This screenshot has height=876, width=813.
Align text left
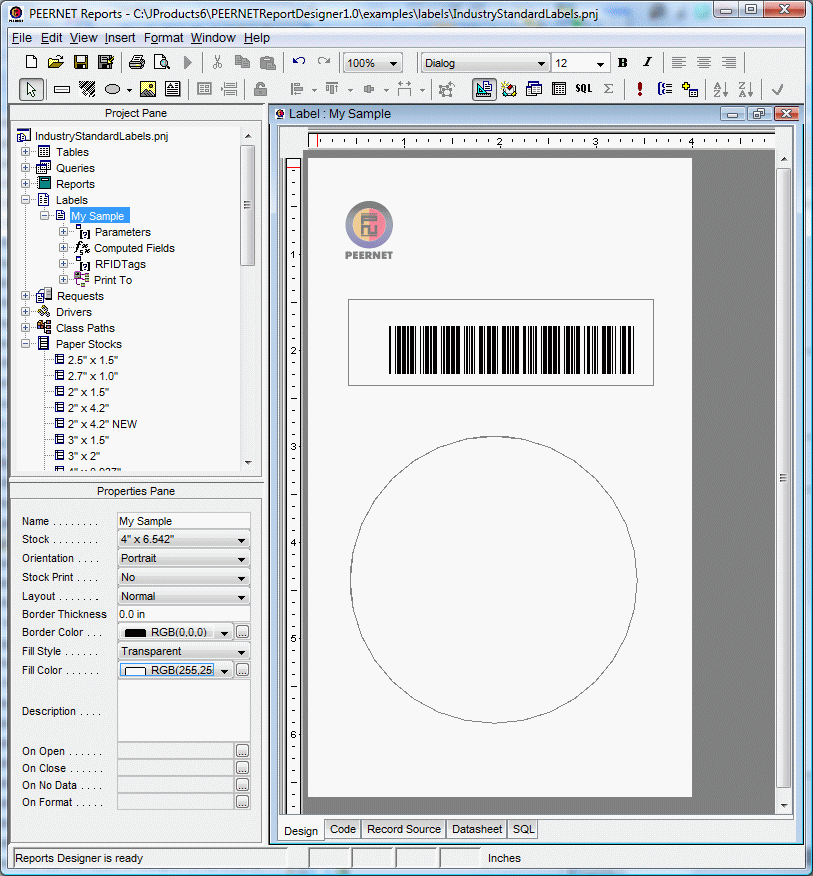pyautogui.click(x=678, y=63)
